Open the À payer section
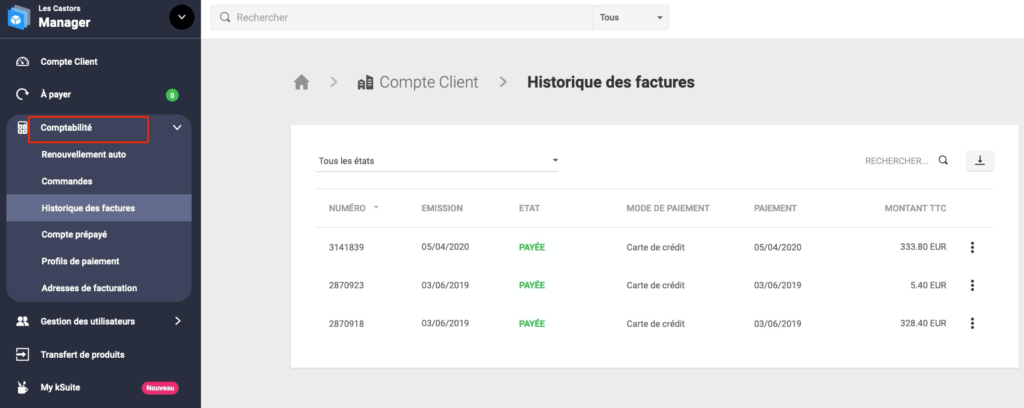Screen dimensions: 1024x408 click(x=56, y=95)
